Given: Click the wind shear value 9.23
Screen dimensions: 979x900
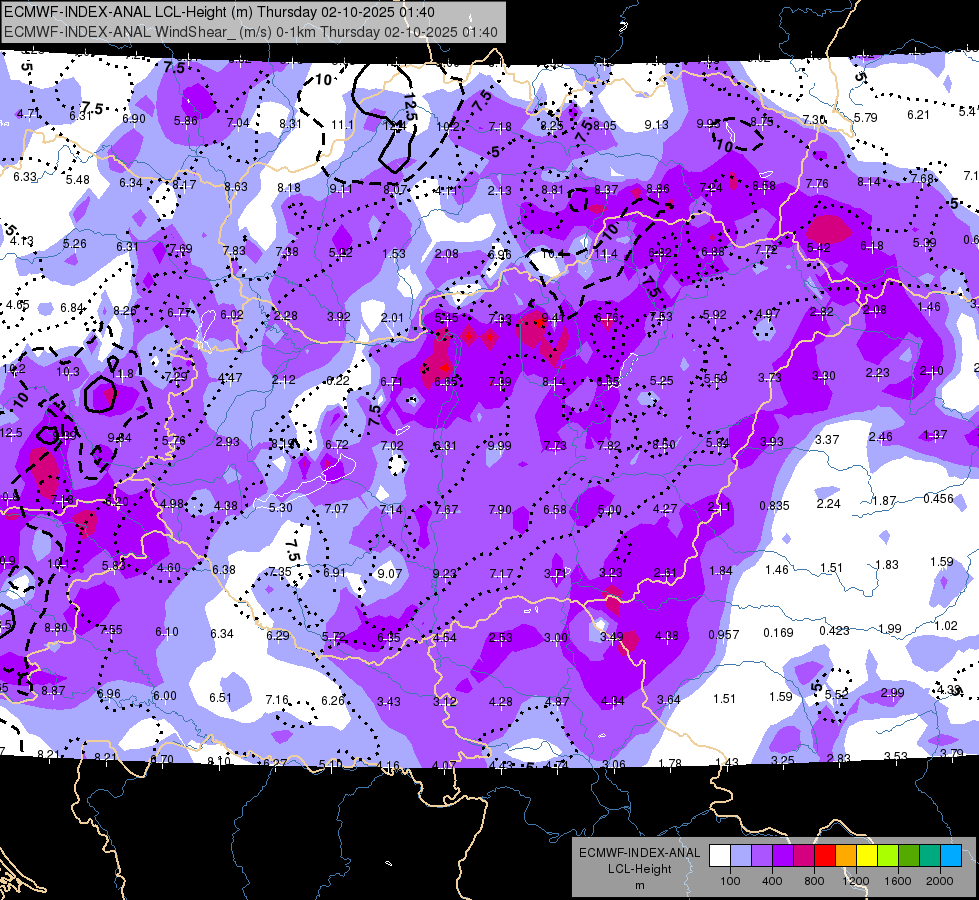Looking at the screenshot, I should click(445, 573).
